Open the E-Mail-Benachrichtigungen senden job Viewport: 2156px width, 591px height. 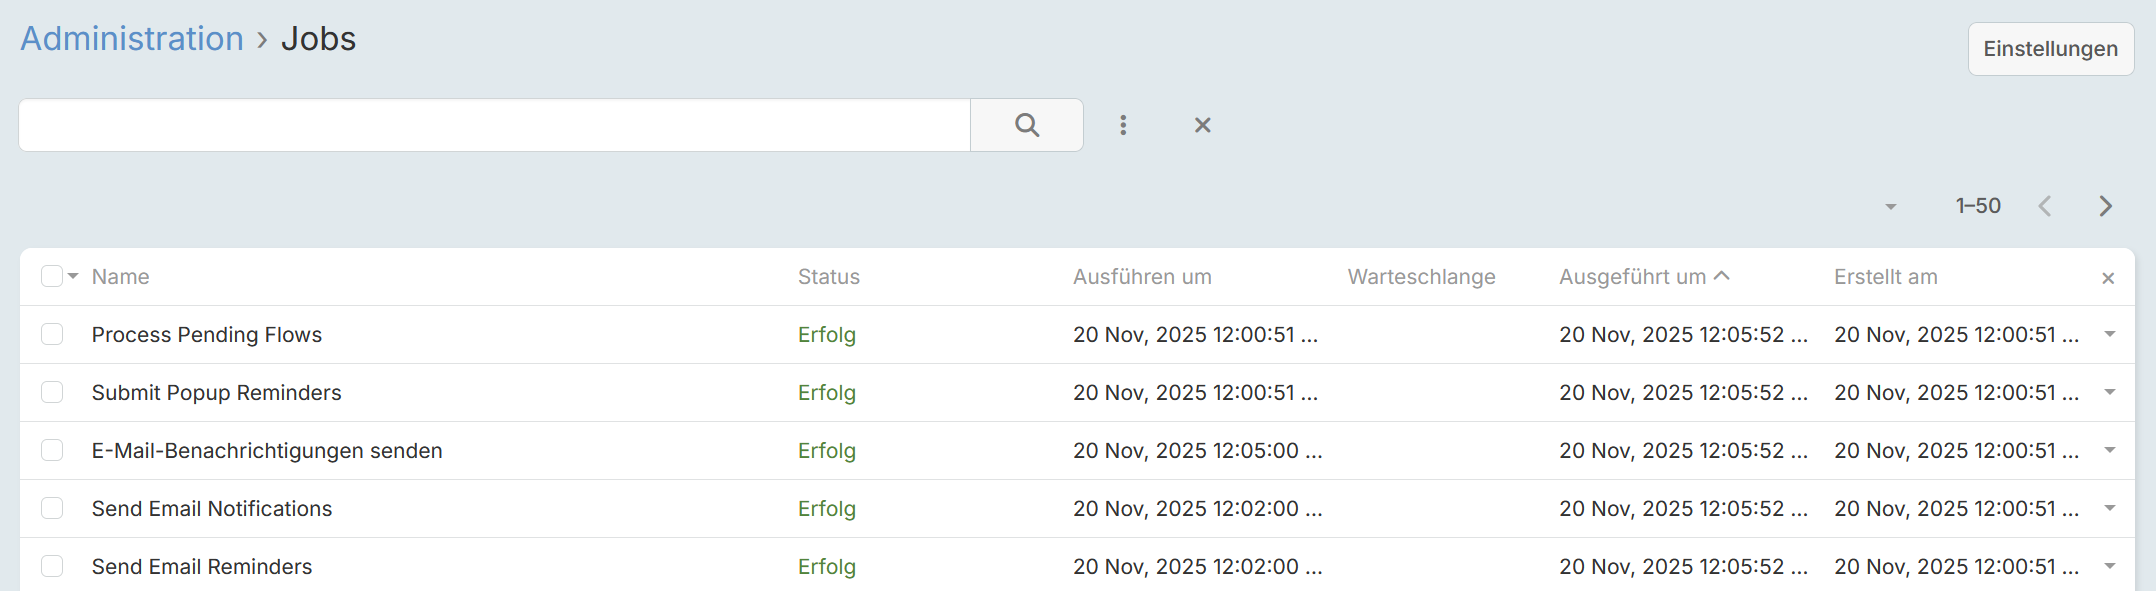pyautogui.click(x=267, y=451)
